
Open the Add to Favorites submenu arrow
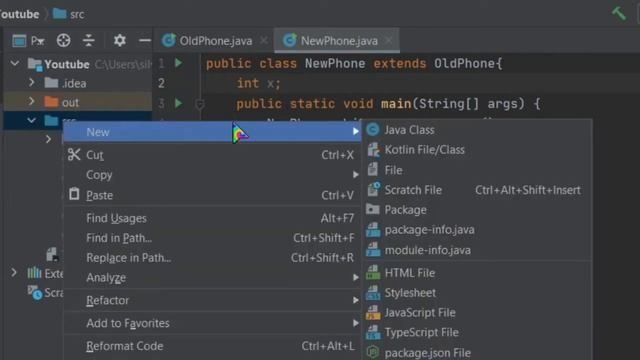(356, 323)
